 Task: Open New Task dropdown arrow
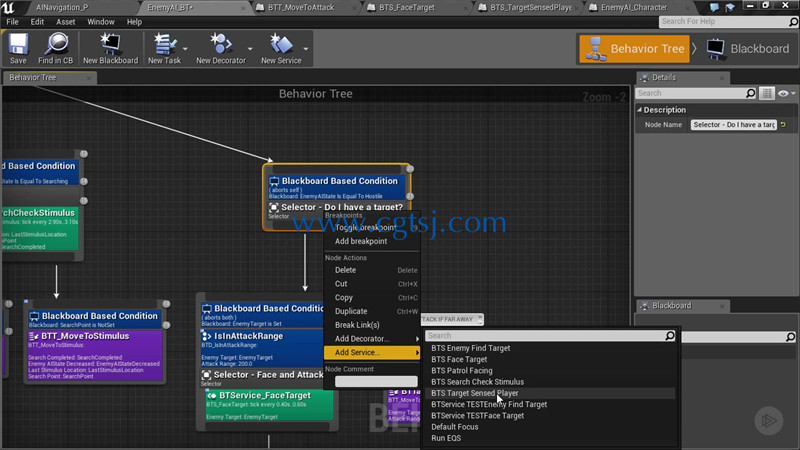tap(185, 49)
